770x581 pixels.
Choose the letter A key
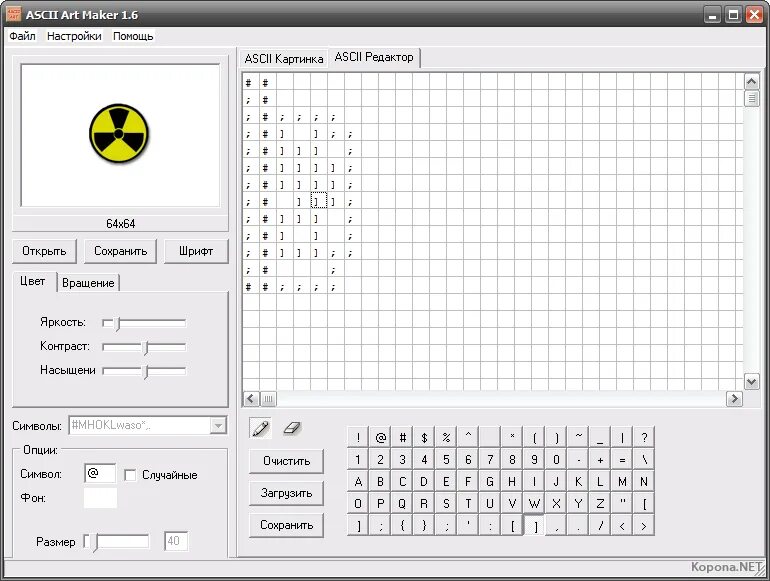[358, 482]
